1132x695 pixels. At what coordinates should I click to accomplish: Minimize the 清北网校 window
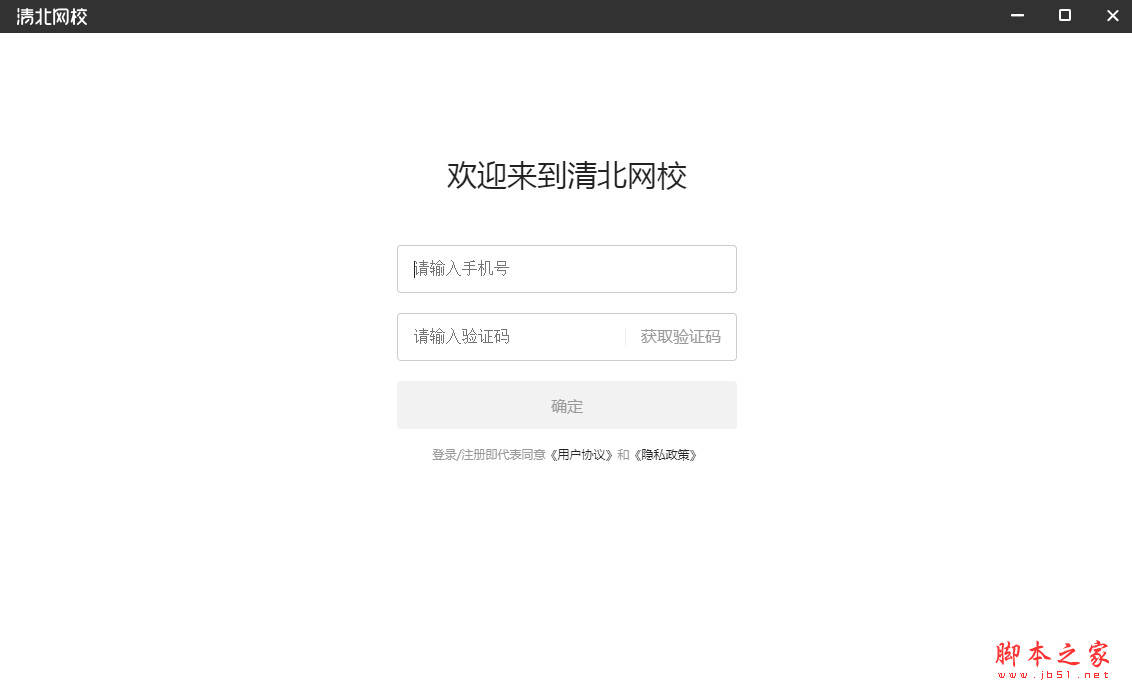pos(1017,15)
